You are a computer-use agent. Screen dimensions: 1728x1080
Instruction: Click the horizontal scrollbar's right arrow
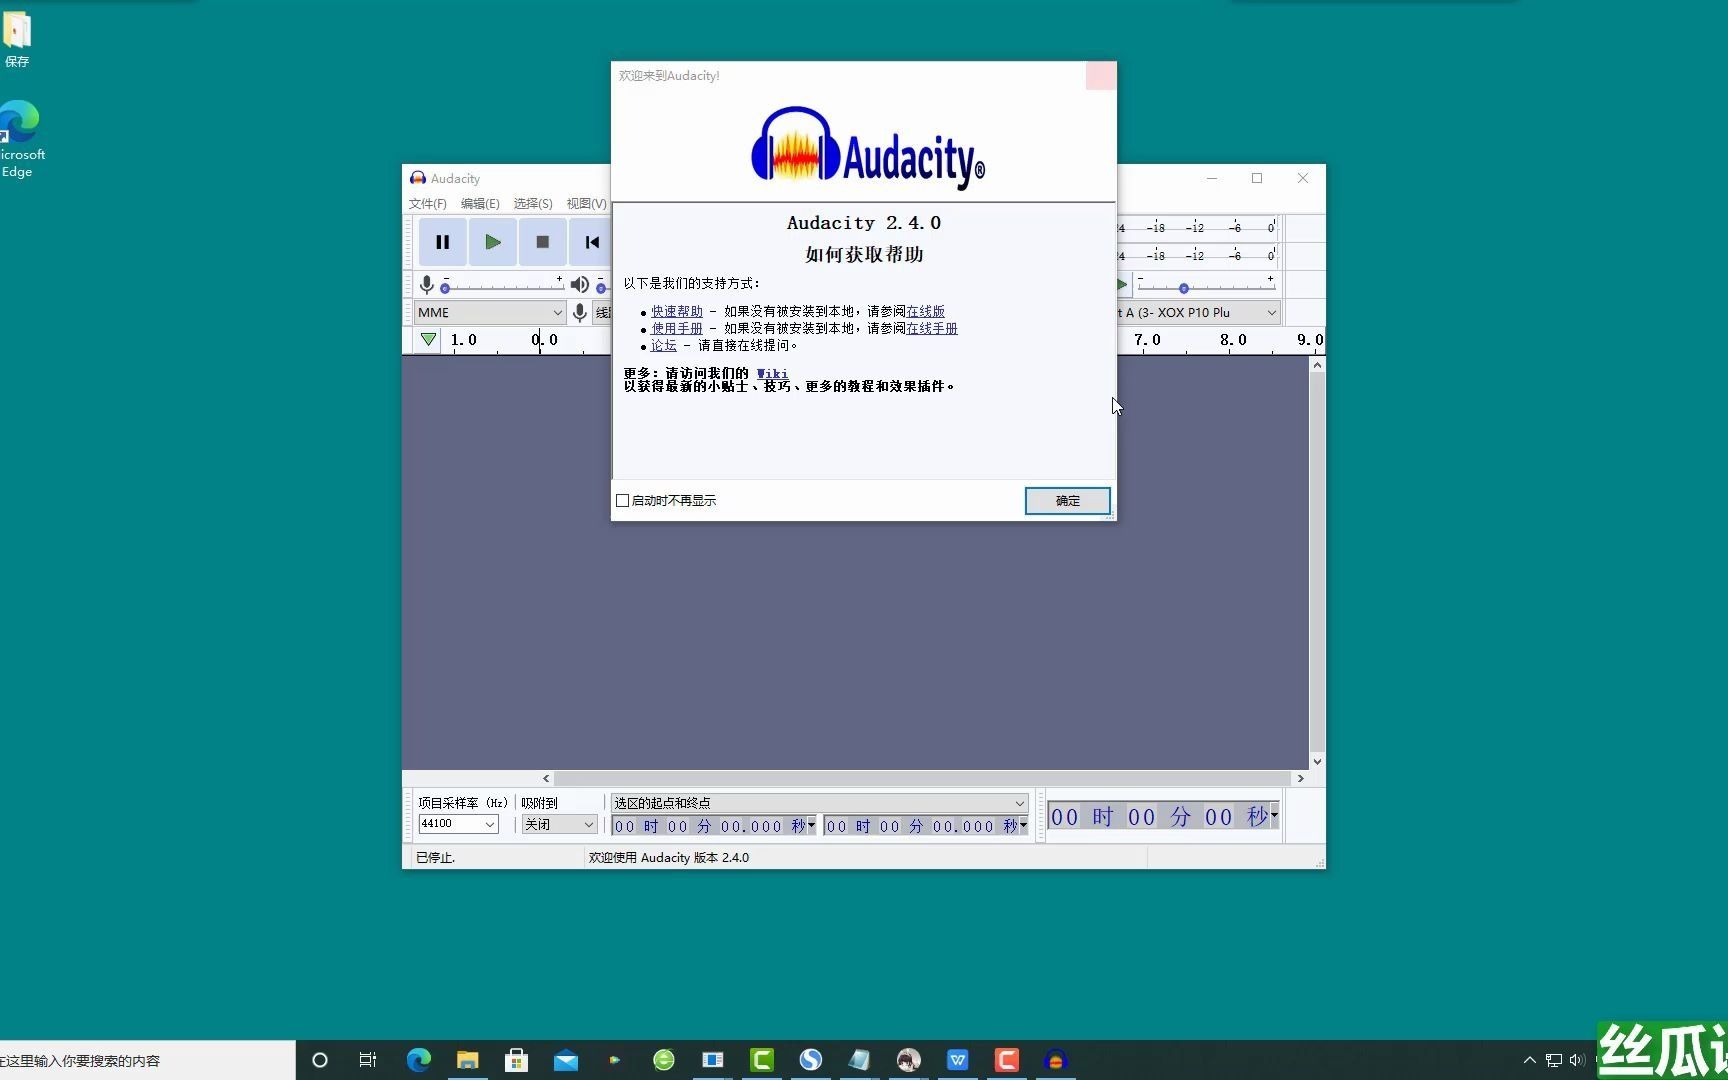(1300, 778)
